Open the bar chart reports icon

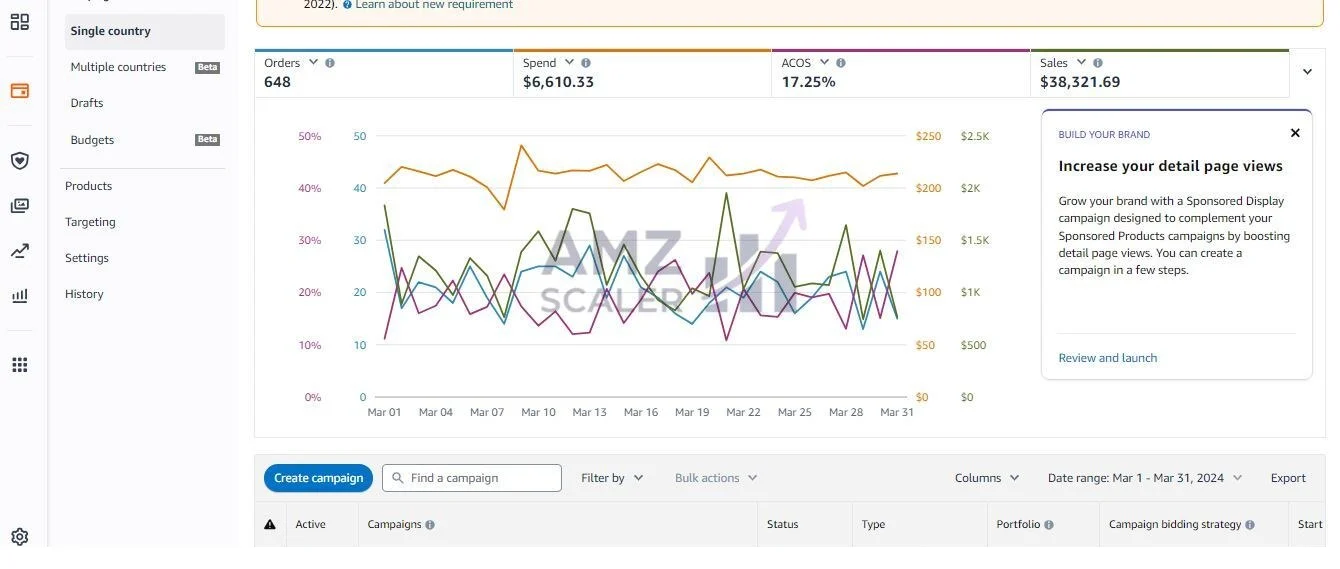[20, 295]
